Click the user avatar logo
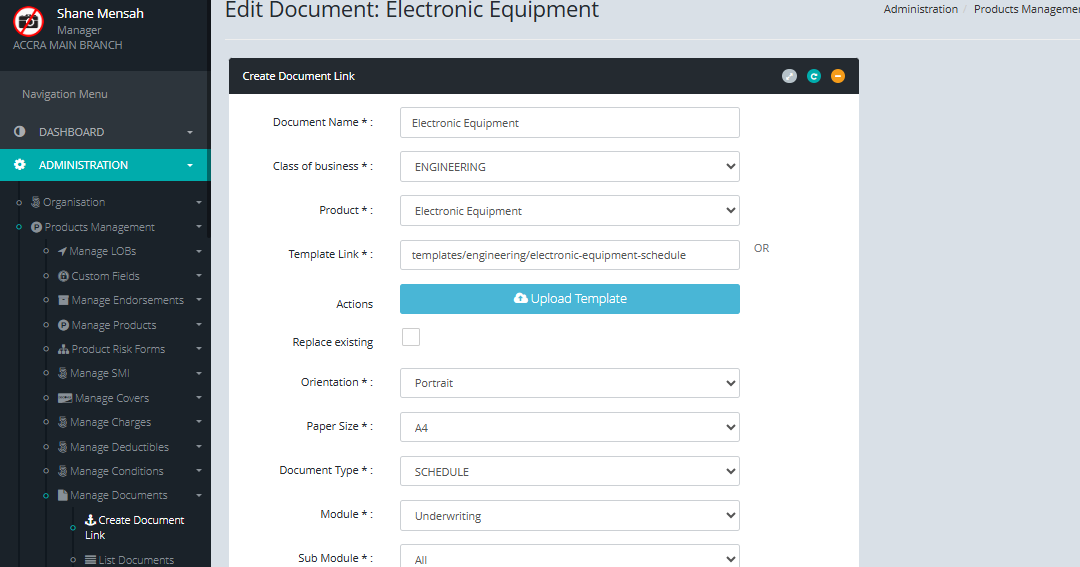Image resolution: width=1080 pixels, height=567 pixels. 28,21
